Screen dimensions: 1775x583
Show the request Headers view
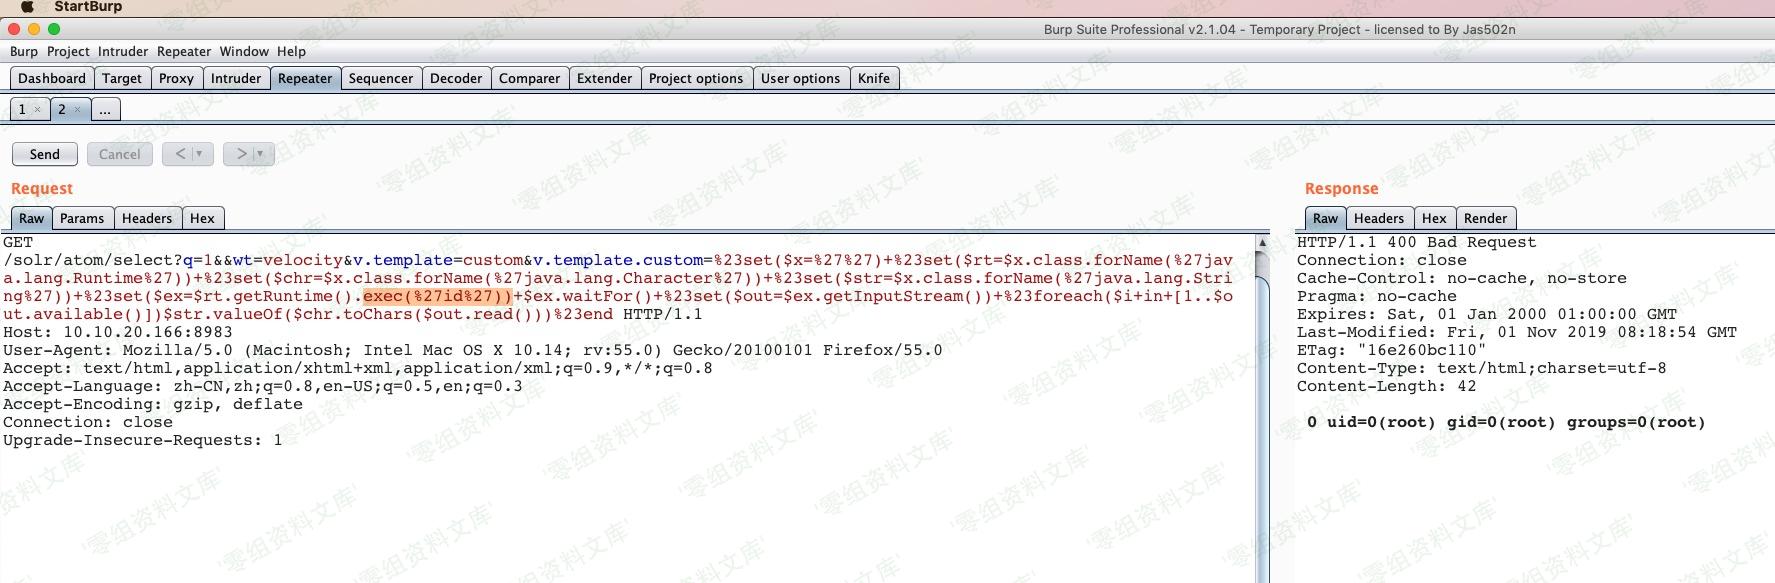coord(147,218)
